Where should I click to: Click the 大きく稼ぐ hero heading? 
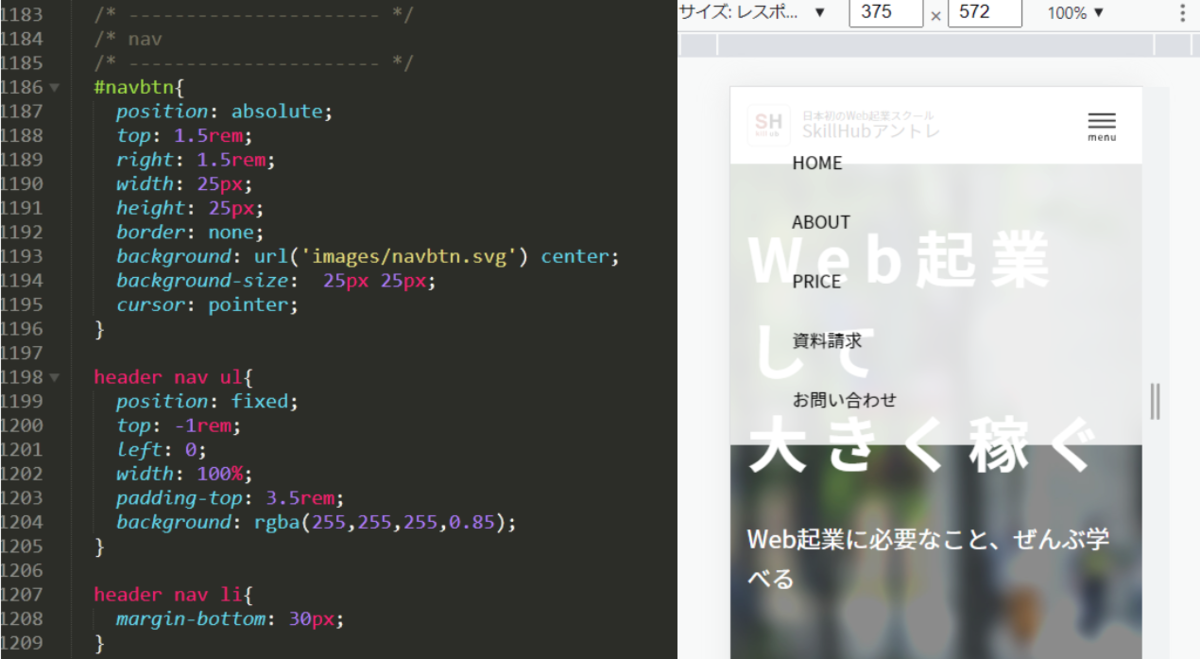[x=922, y=445]
